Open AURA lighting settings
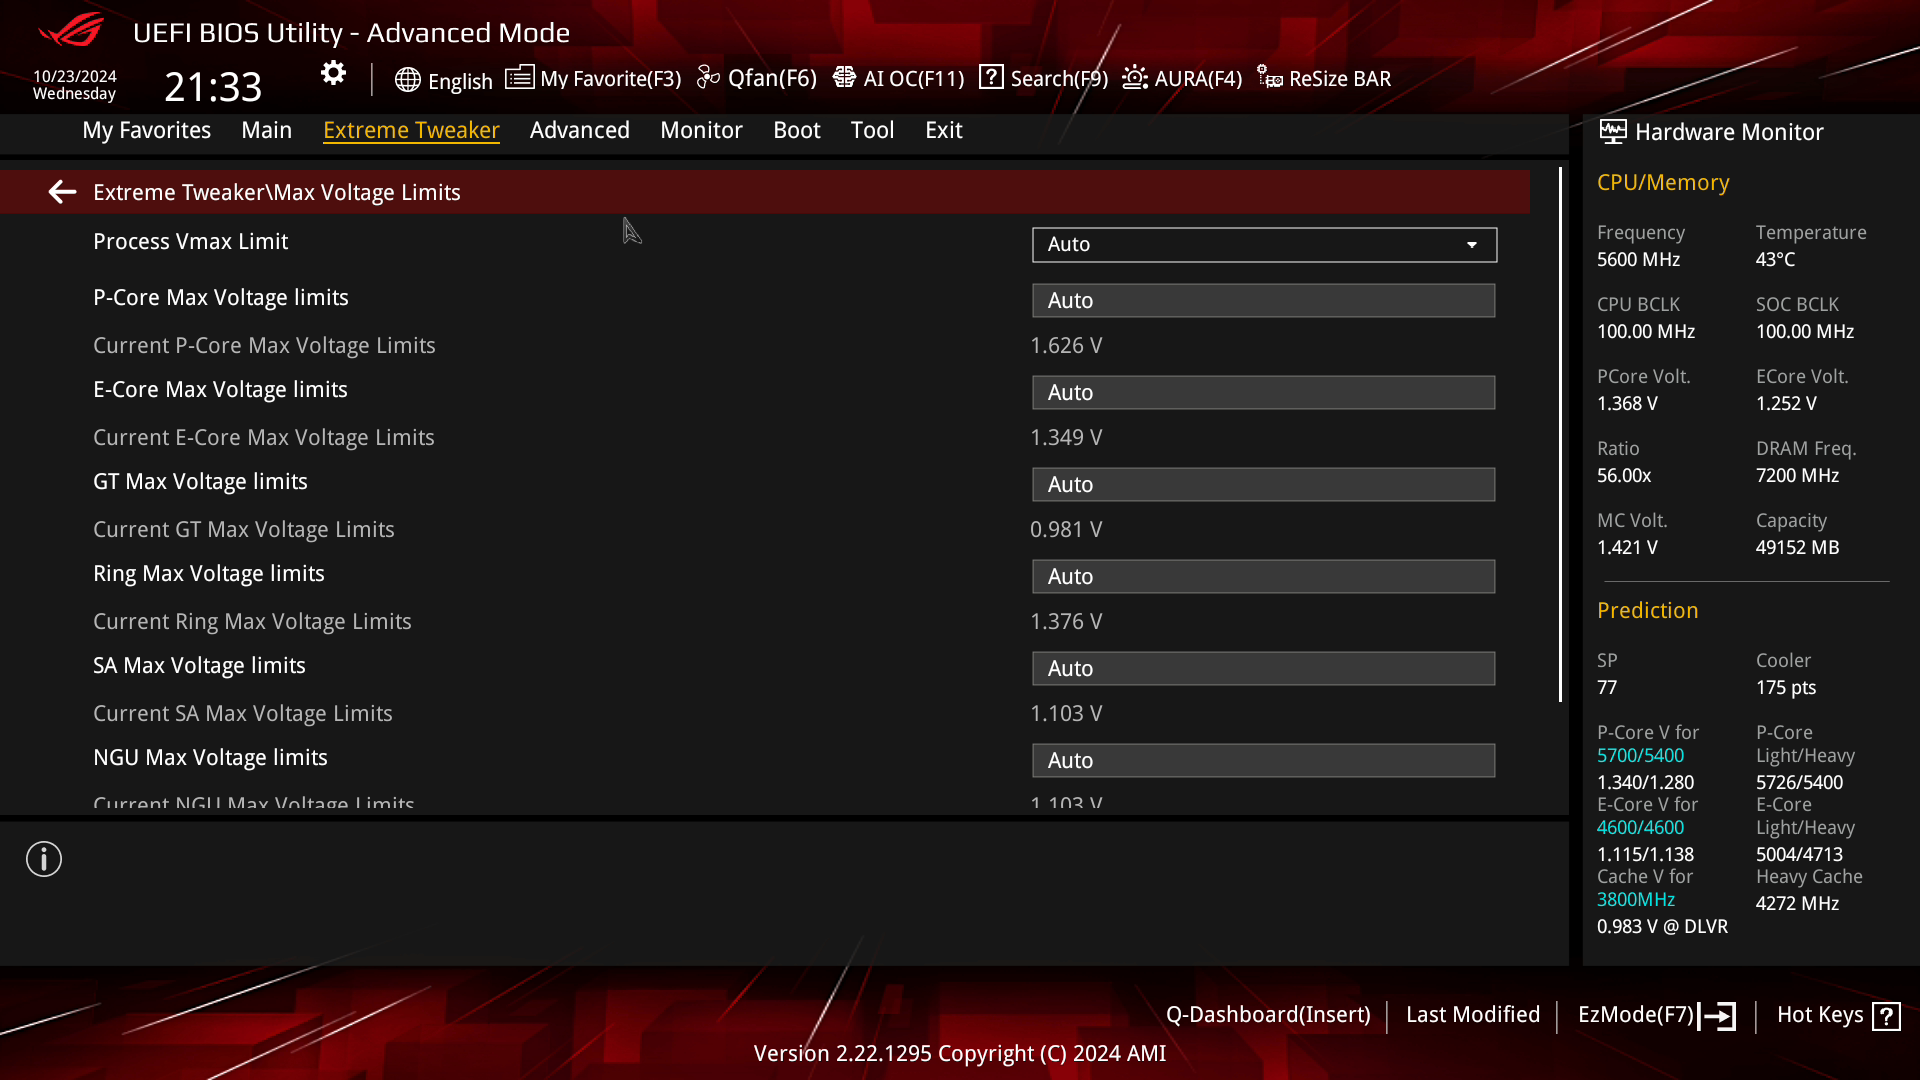 (x=1181, y=78)
